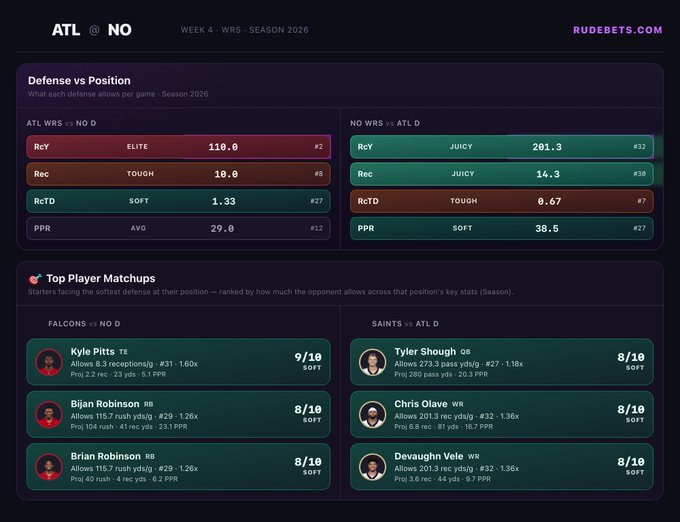
Task: Click the Kyle Pitts name
Action: pyautogui.click(x=92, y=352)
